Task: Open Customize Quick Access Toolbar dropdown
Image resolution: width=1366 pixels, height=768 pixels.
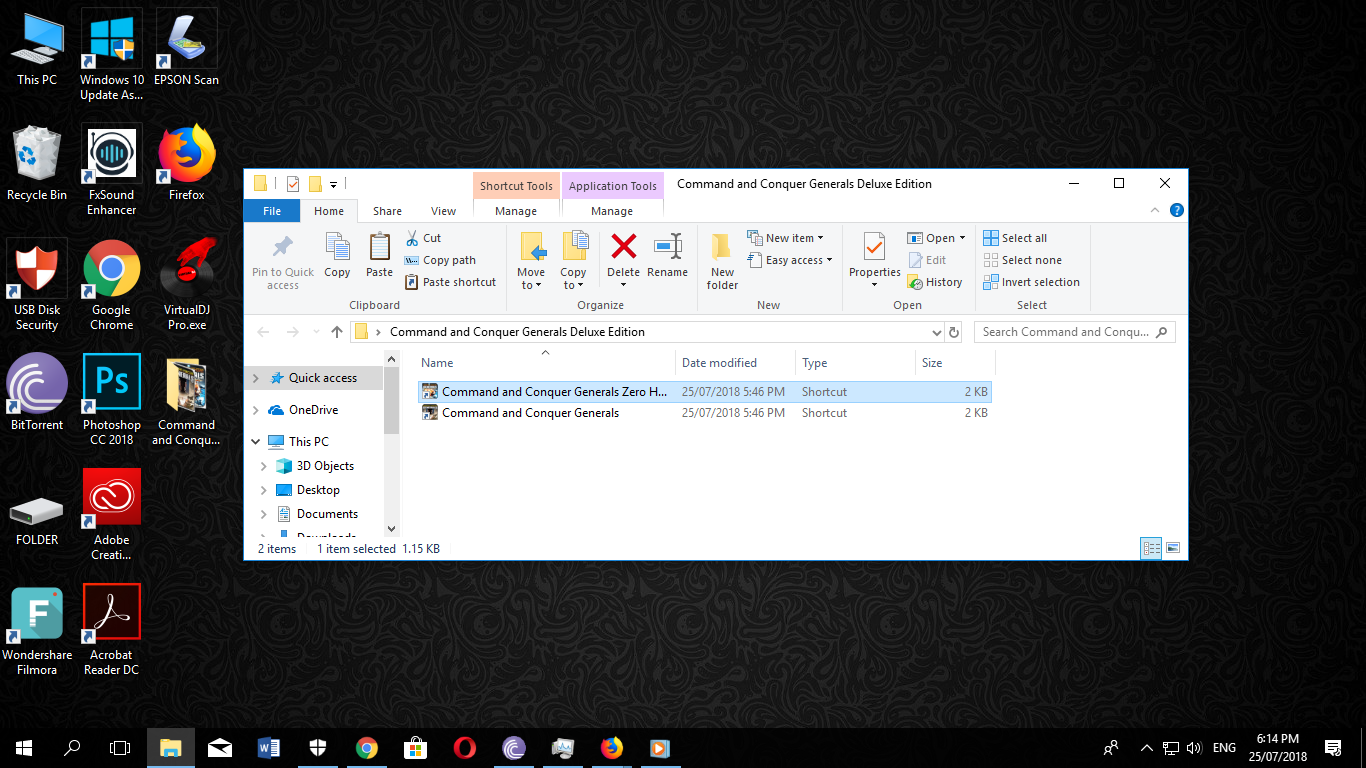Action: coord(333,184)
